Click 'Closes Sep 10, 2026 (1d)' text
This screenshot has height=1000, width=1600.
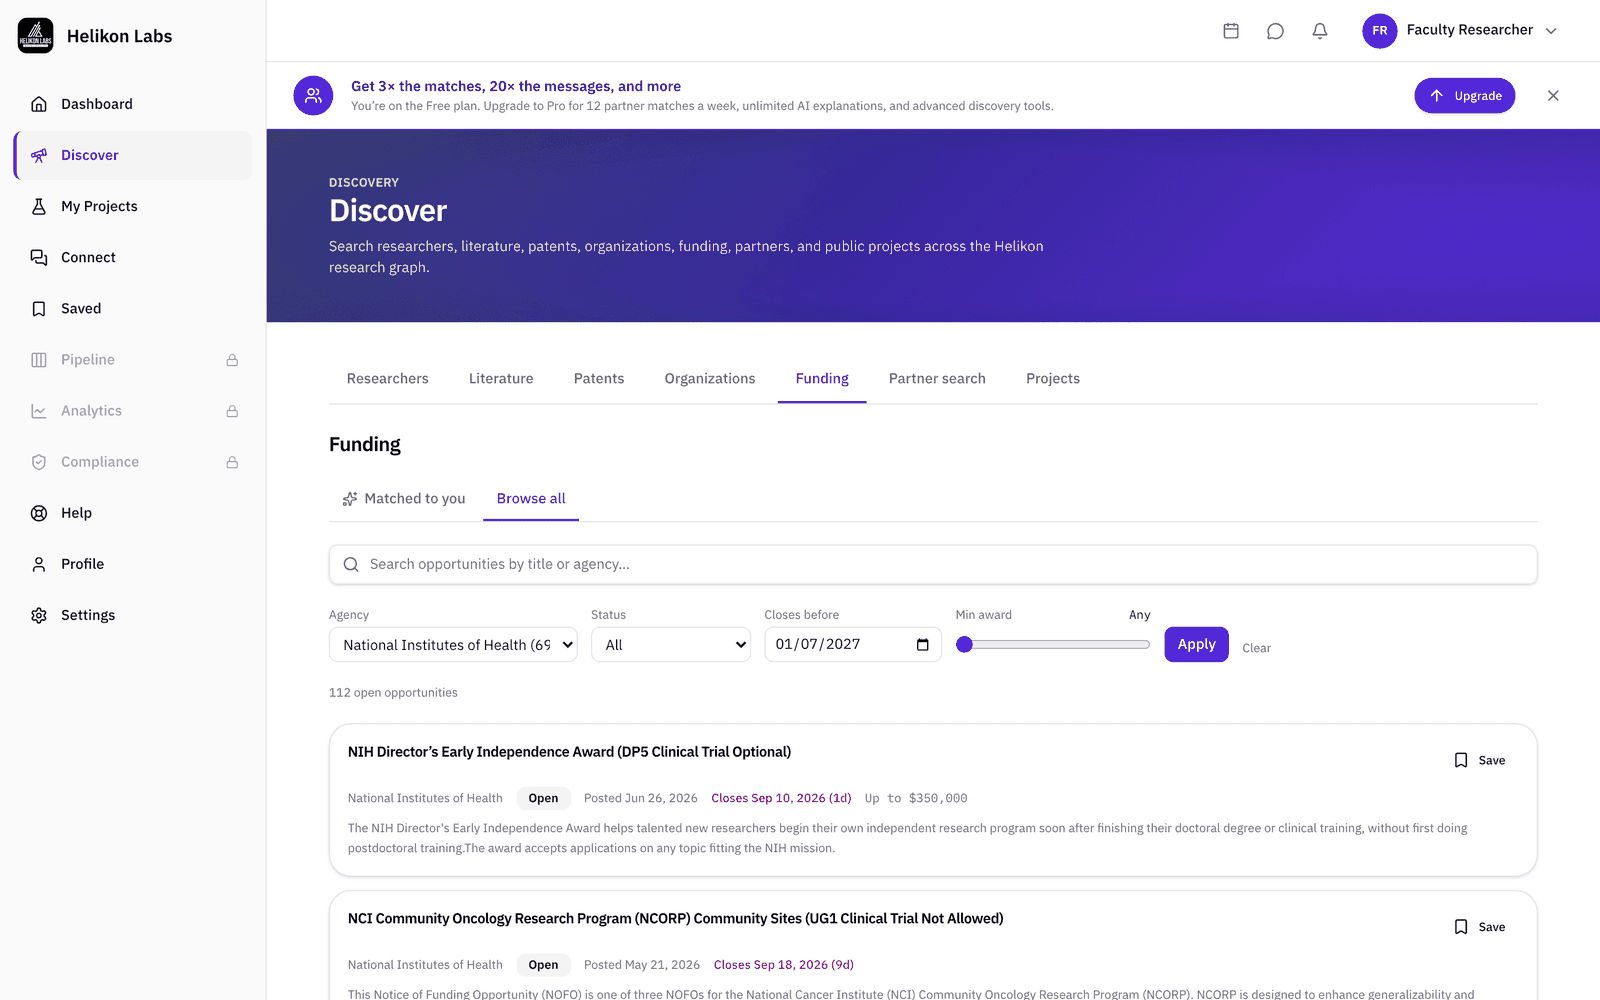tap(781, 798)
